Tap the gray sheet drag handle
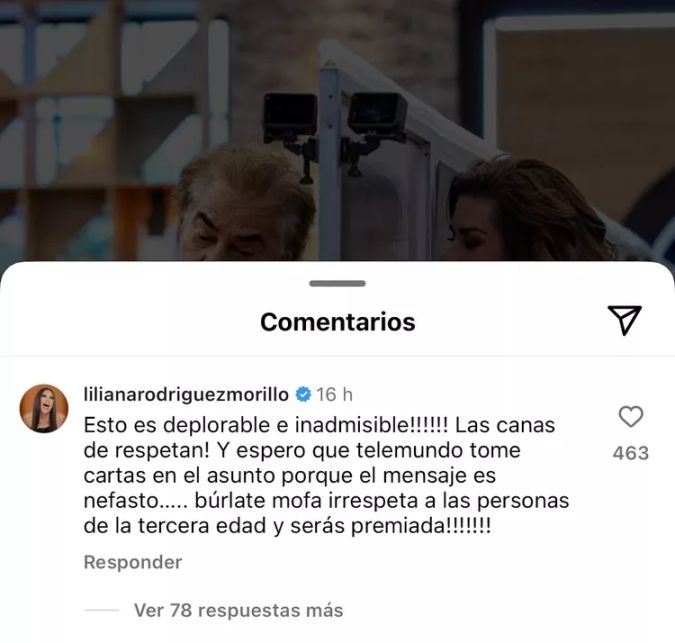The height and width of the screenshot is (643, 675). 338,283
